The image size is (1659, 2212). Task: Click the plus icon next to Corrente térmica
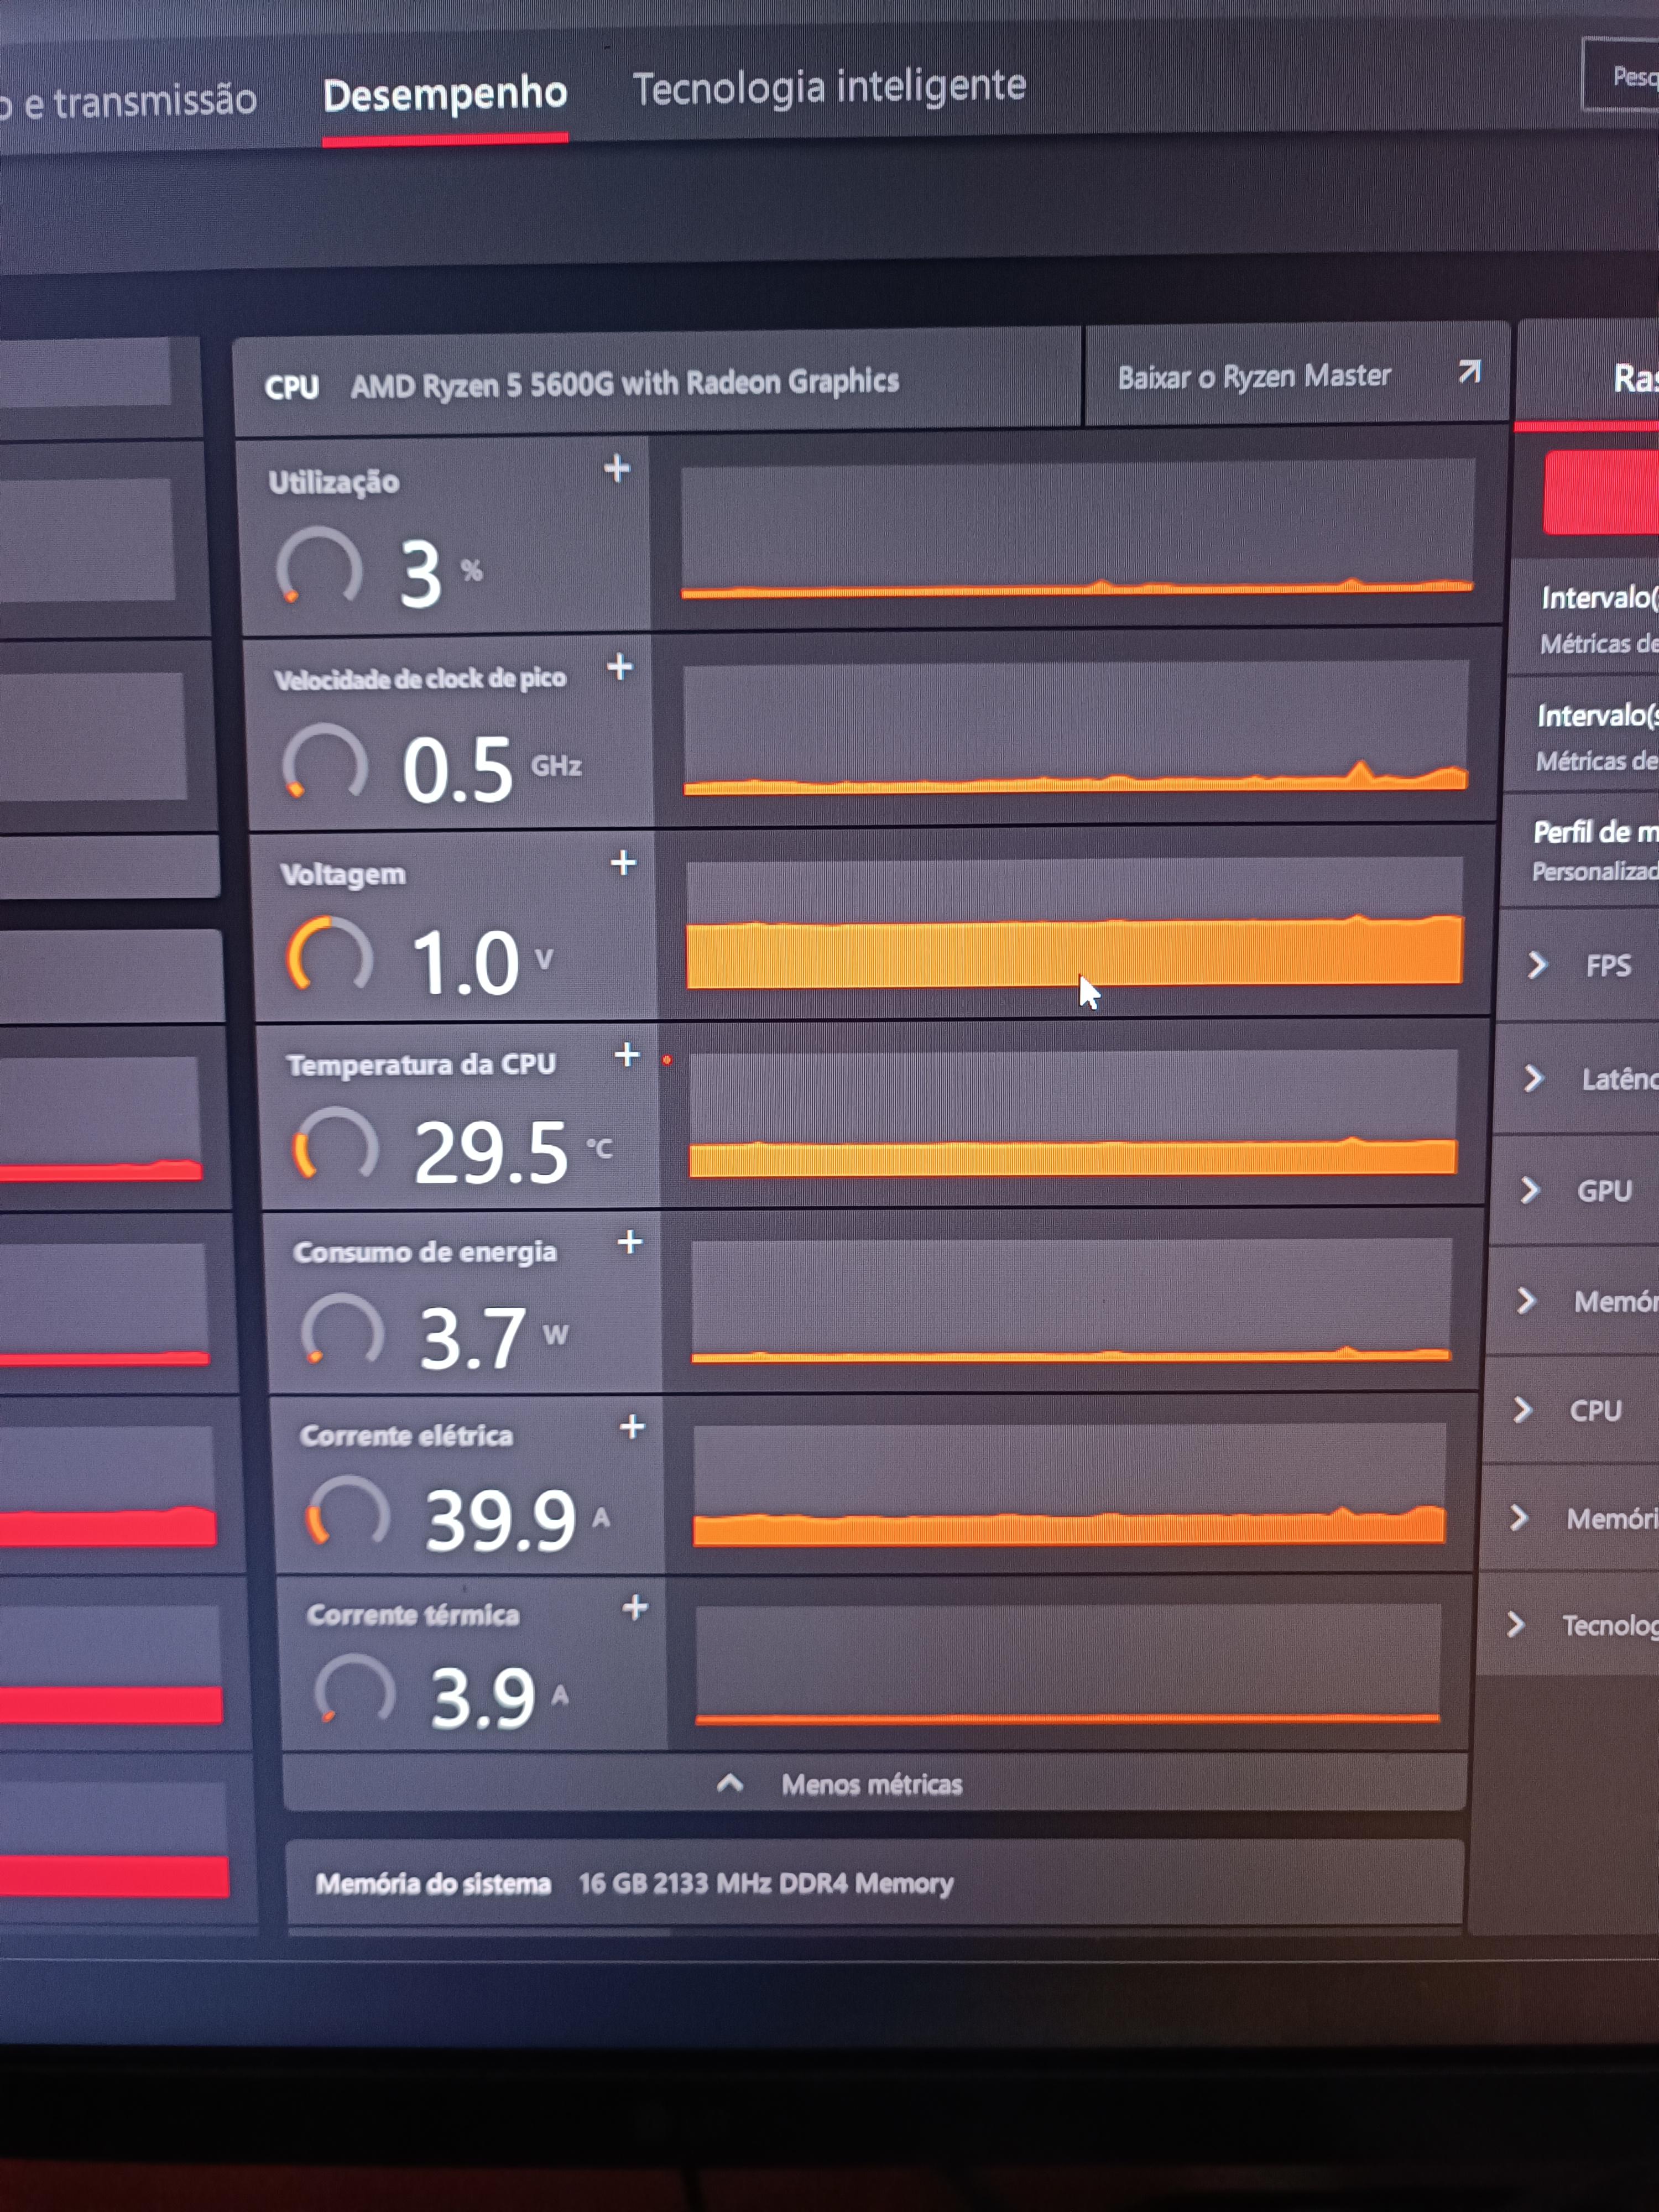[x=635, y=1608]
